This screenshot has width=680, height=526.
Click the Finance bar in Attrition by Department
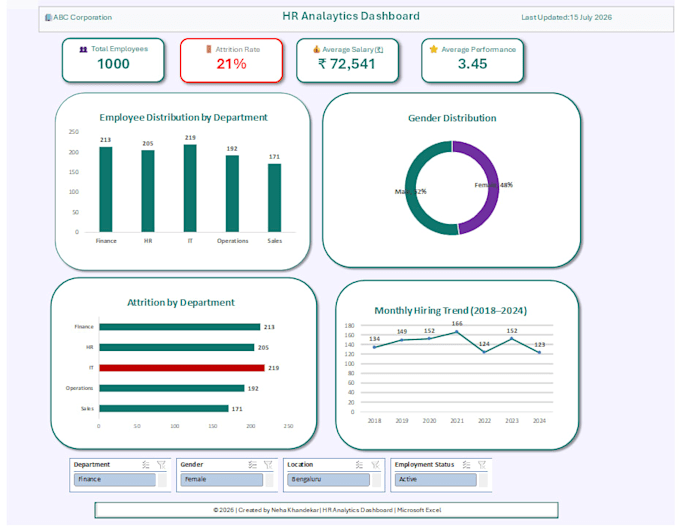click(x=180, y=327)
